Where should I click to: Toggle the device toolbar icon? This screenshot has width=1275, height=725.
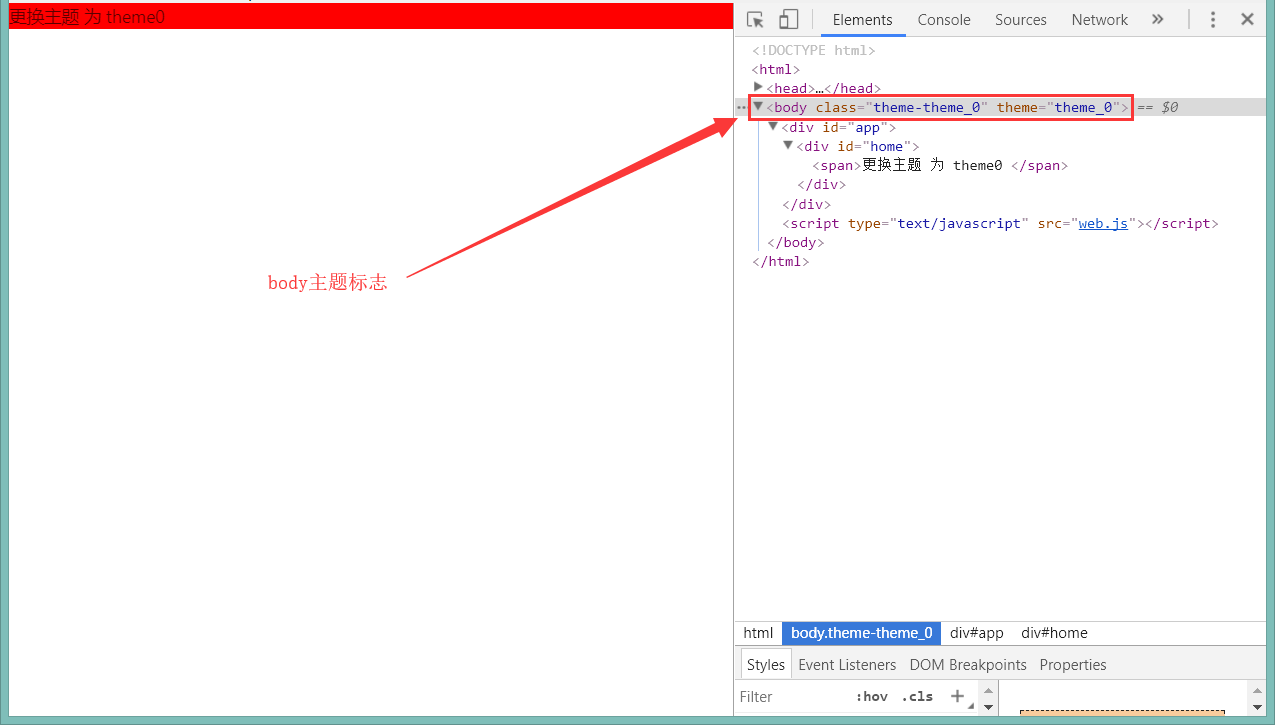click(789, 19)
